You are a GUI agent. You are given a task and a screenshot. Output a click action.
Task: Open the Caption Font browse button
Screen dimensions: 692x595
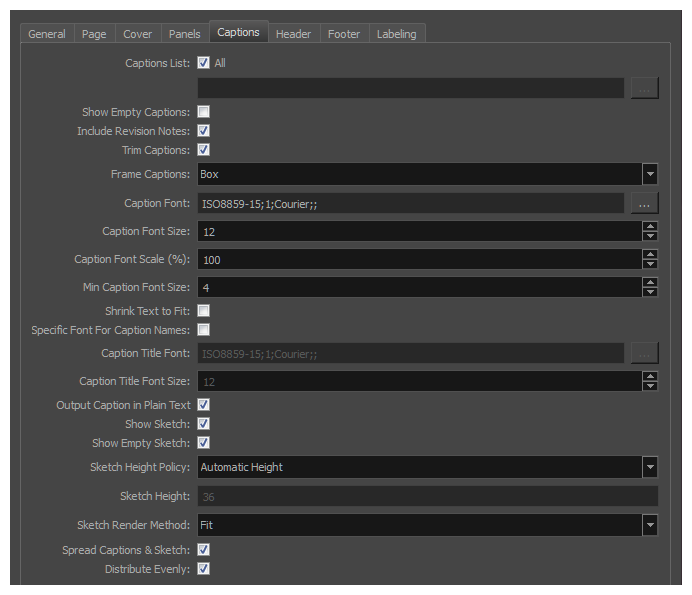[x=644, y=203]
